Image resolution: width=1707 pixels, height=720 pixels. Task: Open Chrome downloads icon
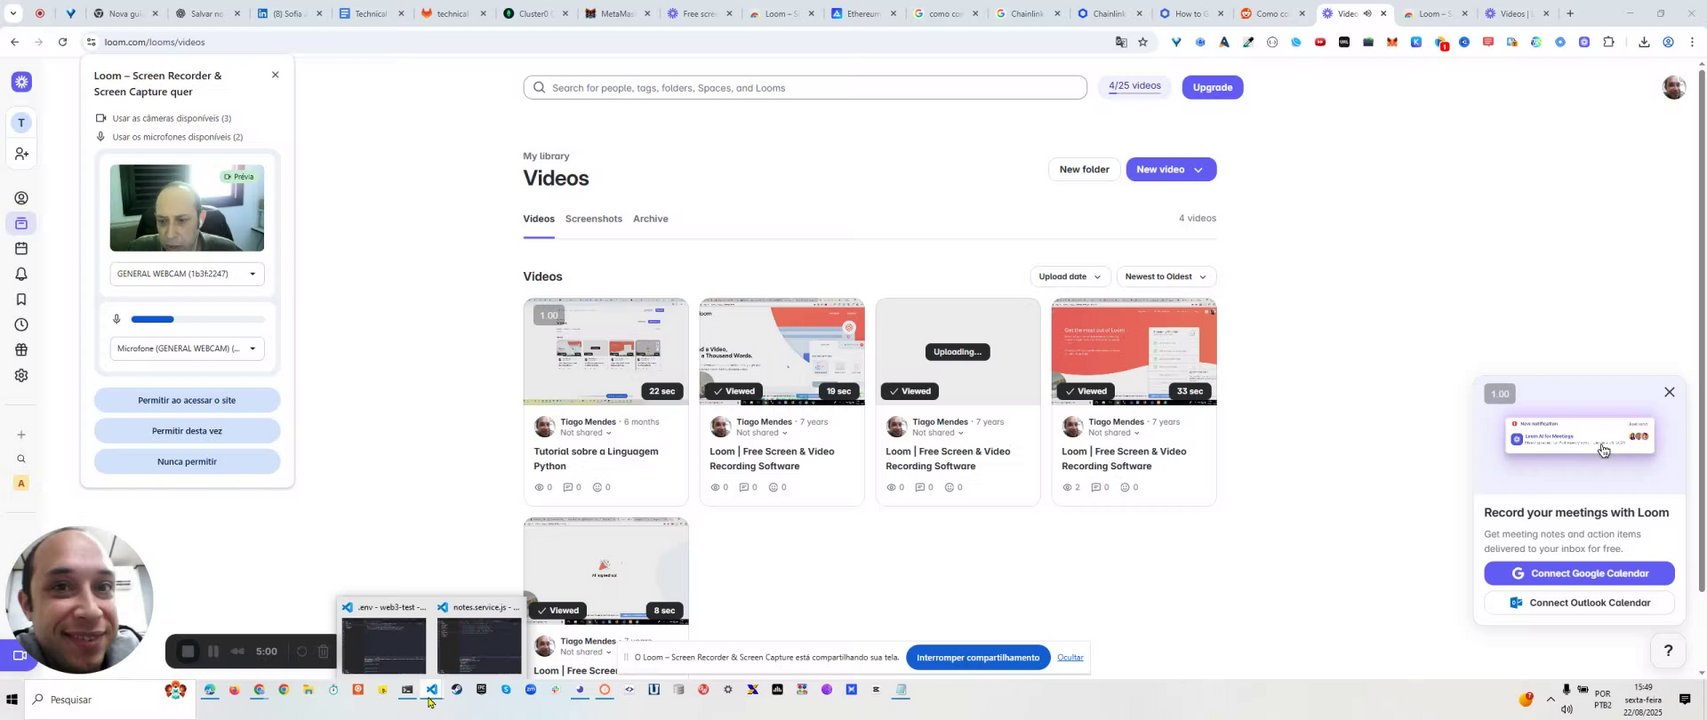point(1644,42)
